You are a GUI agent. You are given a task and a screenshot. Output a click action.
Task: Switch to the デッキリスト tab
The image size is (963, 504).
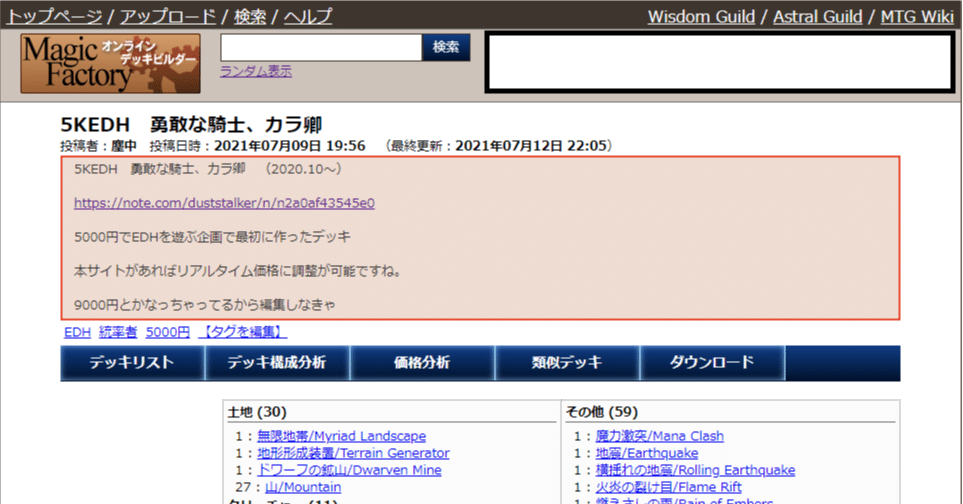(132, 363)
